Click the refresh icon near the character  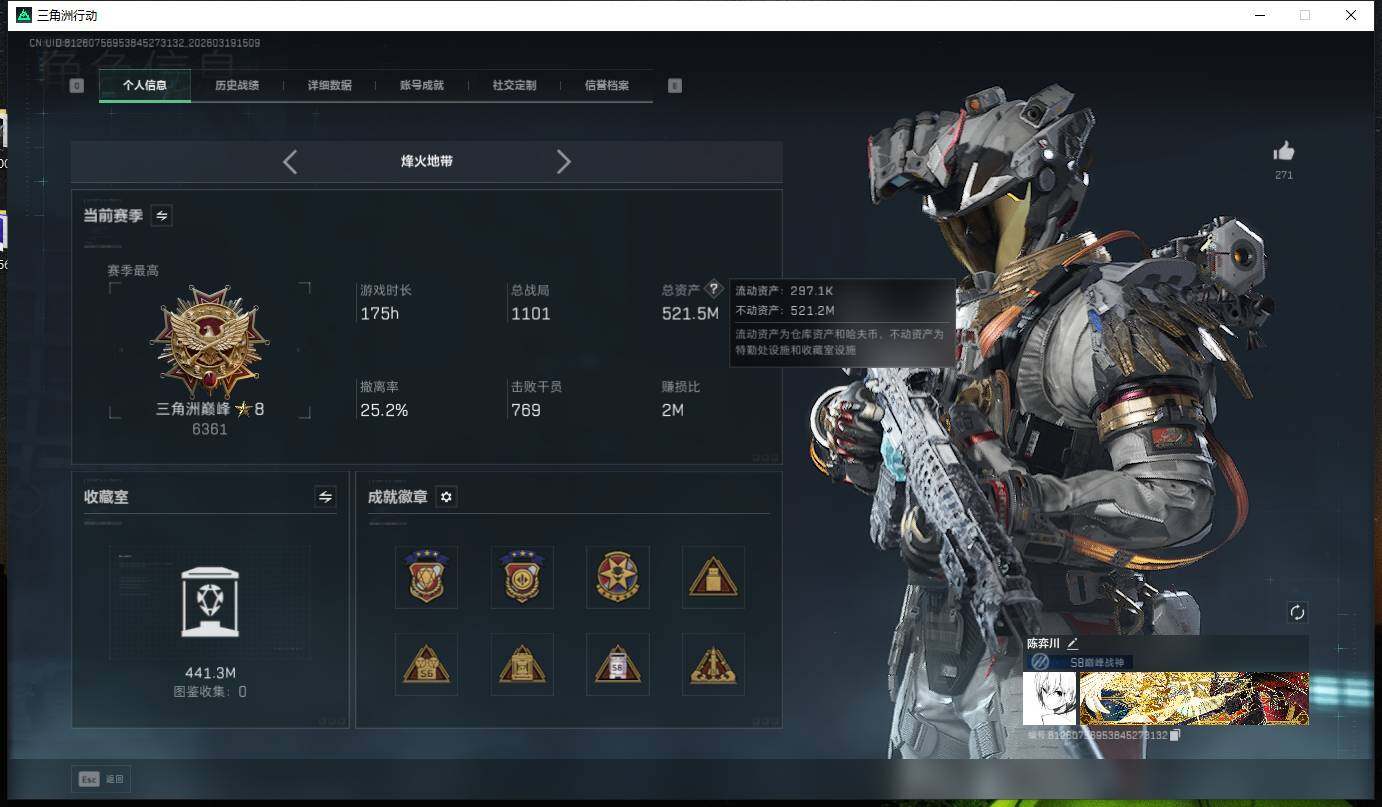[x=1298, y=613]
